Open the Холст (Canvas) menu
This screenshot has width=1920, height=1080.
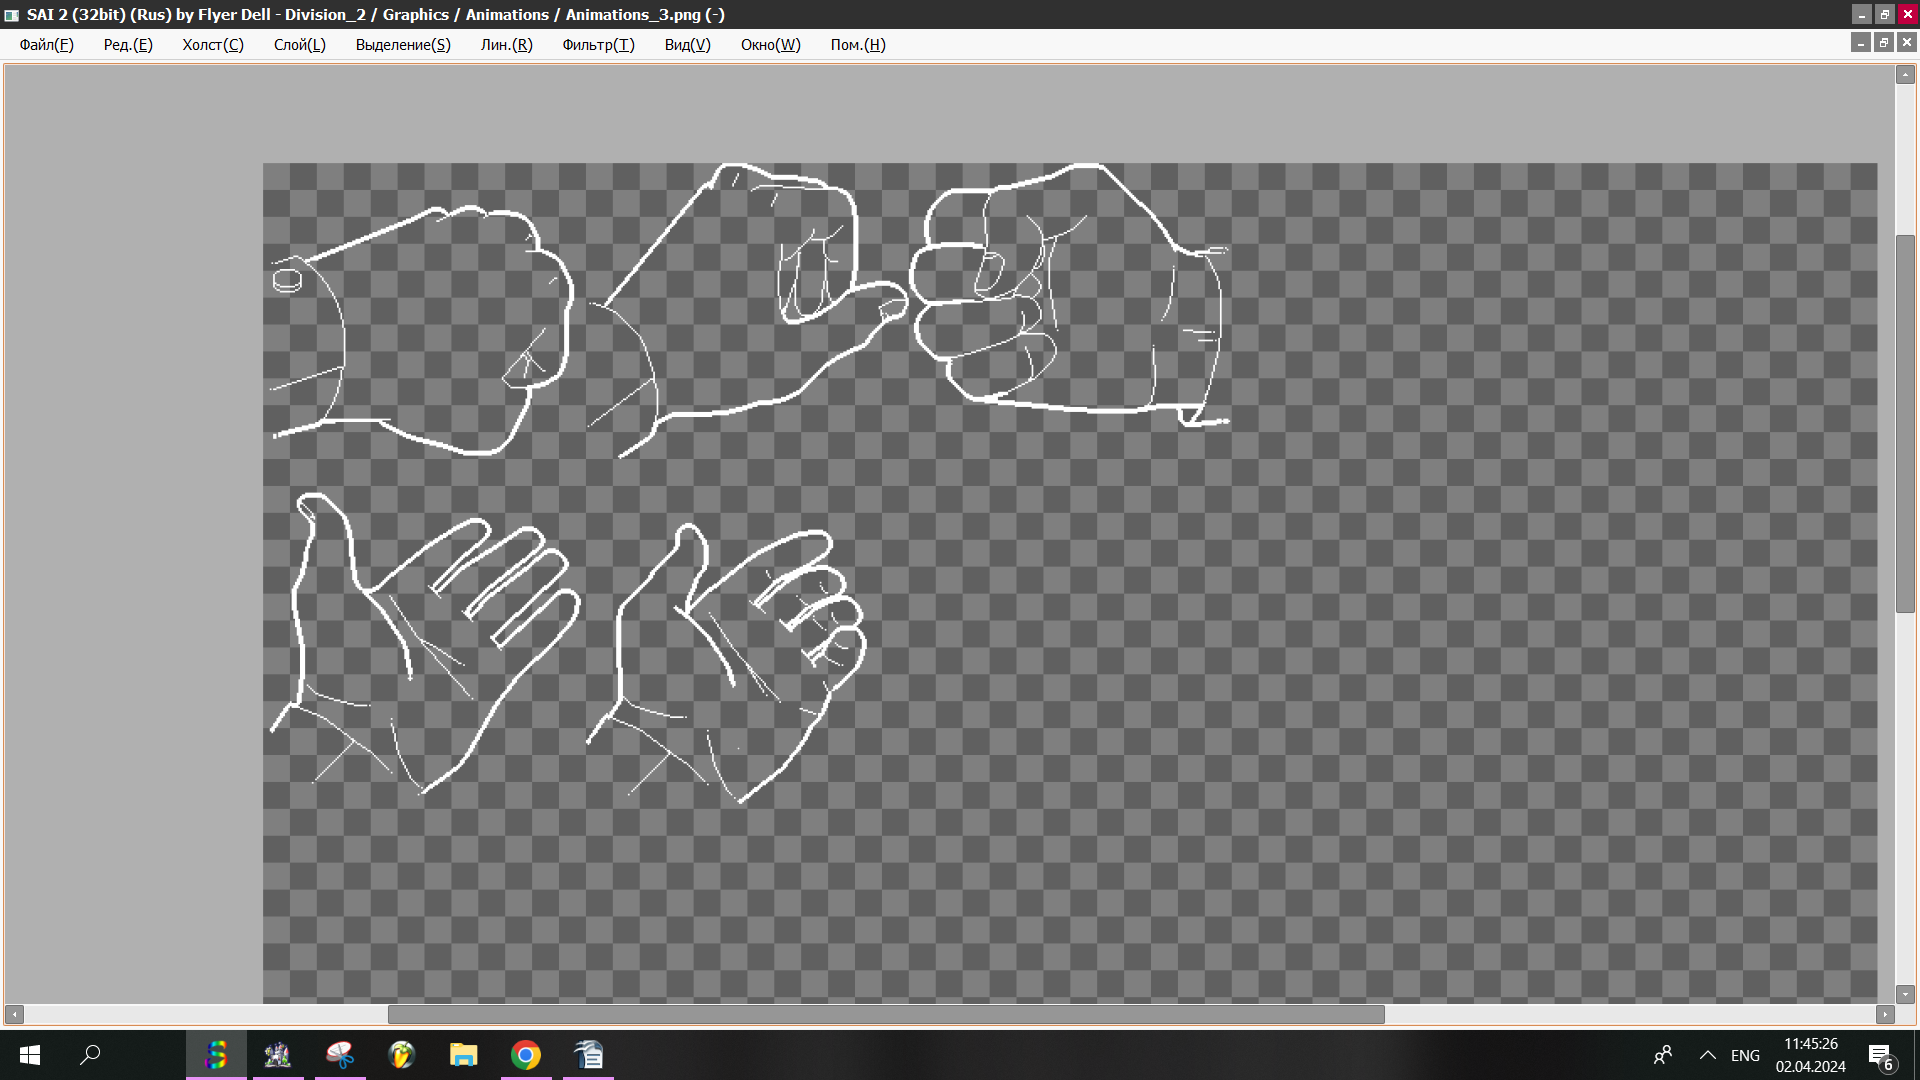[x=212, y=45]
